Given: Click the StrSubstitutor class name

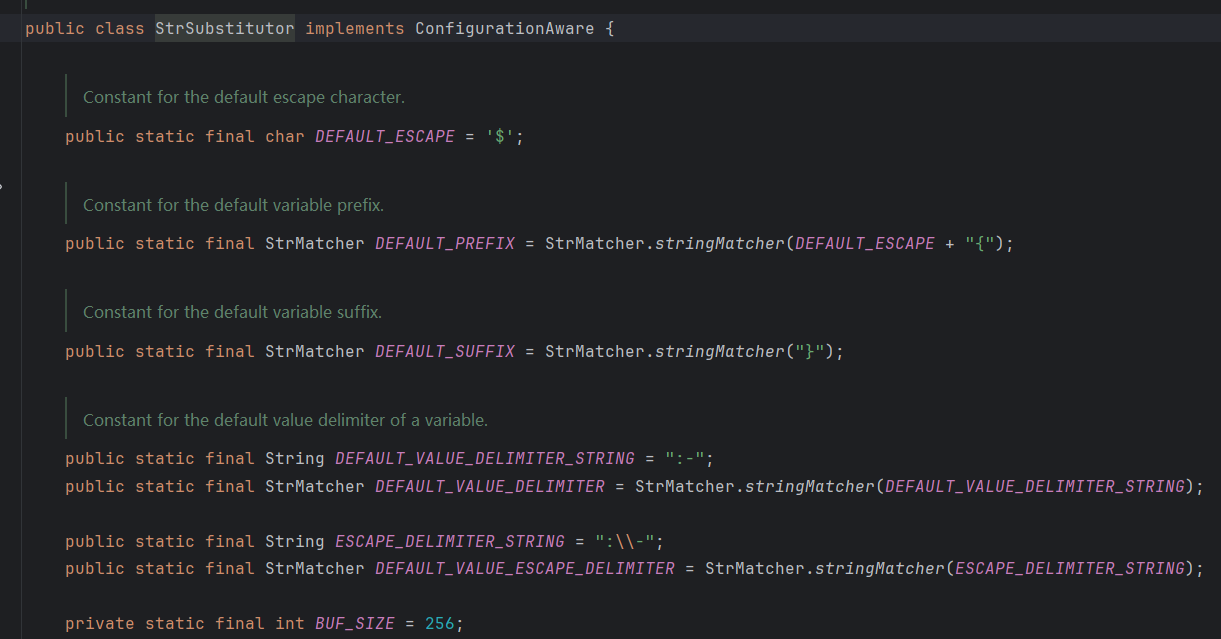Looking at the screenshot, I should [224, 28].
